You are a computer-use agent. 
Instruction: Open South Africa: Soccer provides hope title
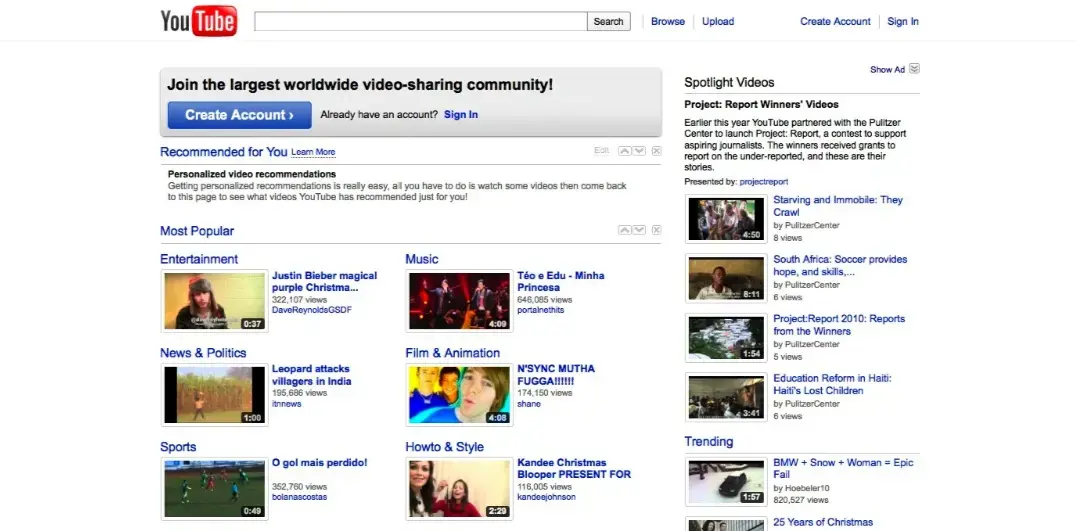click(x=840, y=266)
